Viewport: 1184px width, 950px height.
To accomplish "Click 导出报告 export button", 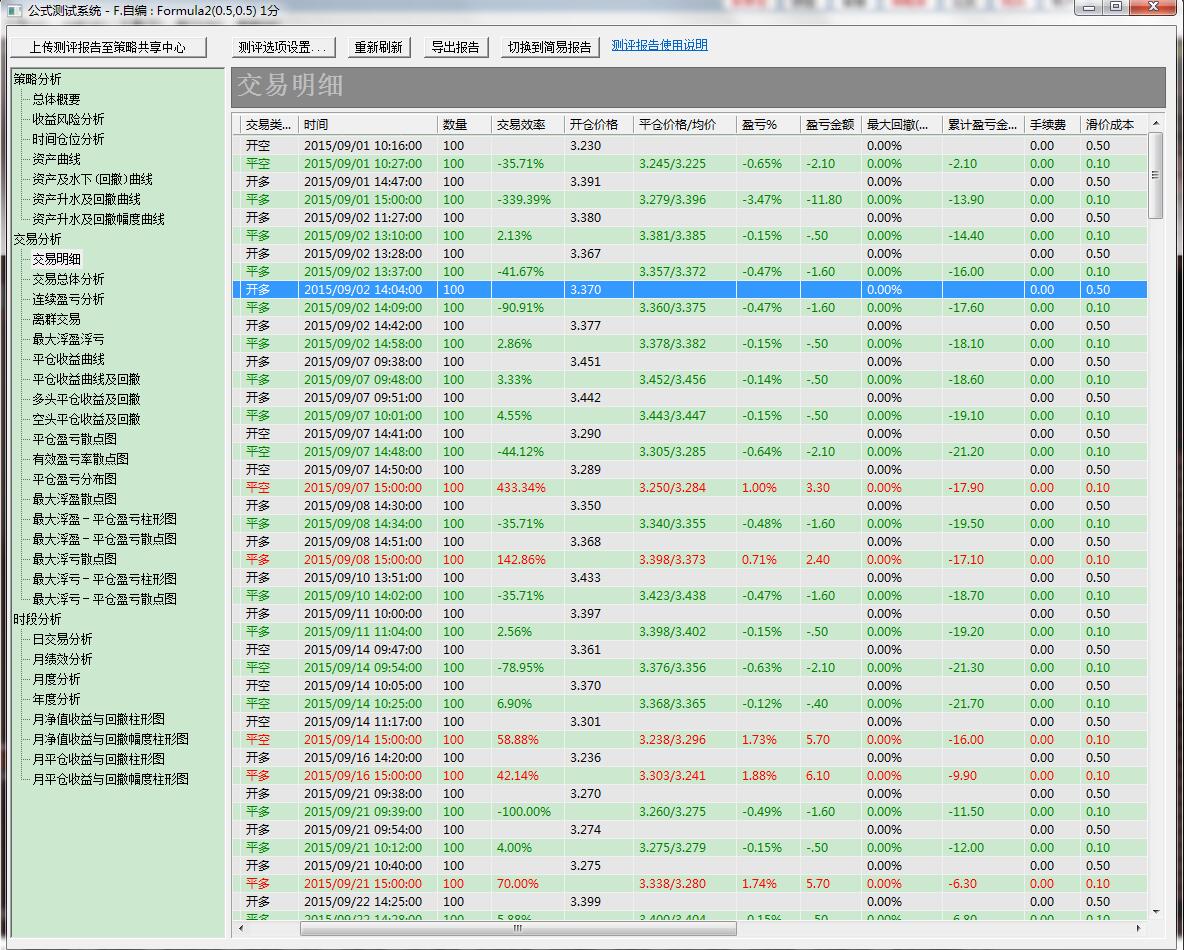I will [x=455, y=47].
